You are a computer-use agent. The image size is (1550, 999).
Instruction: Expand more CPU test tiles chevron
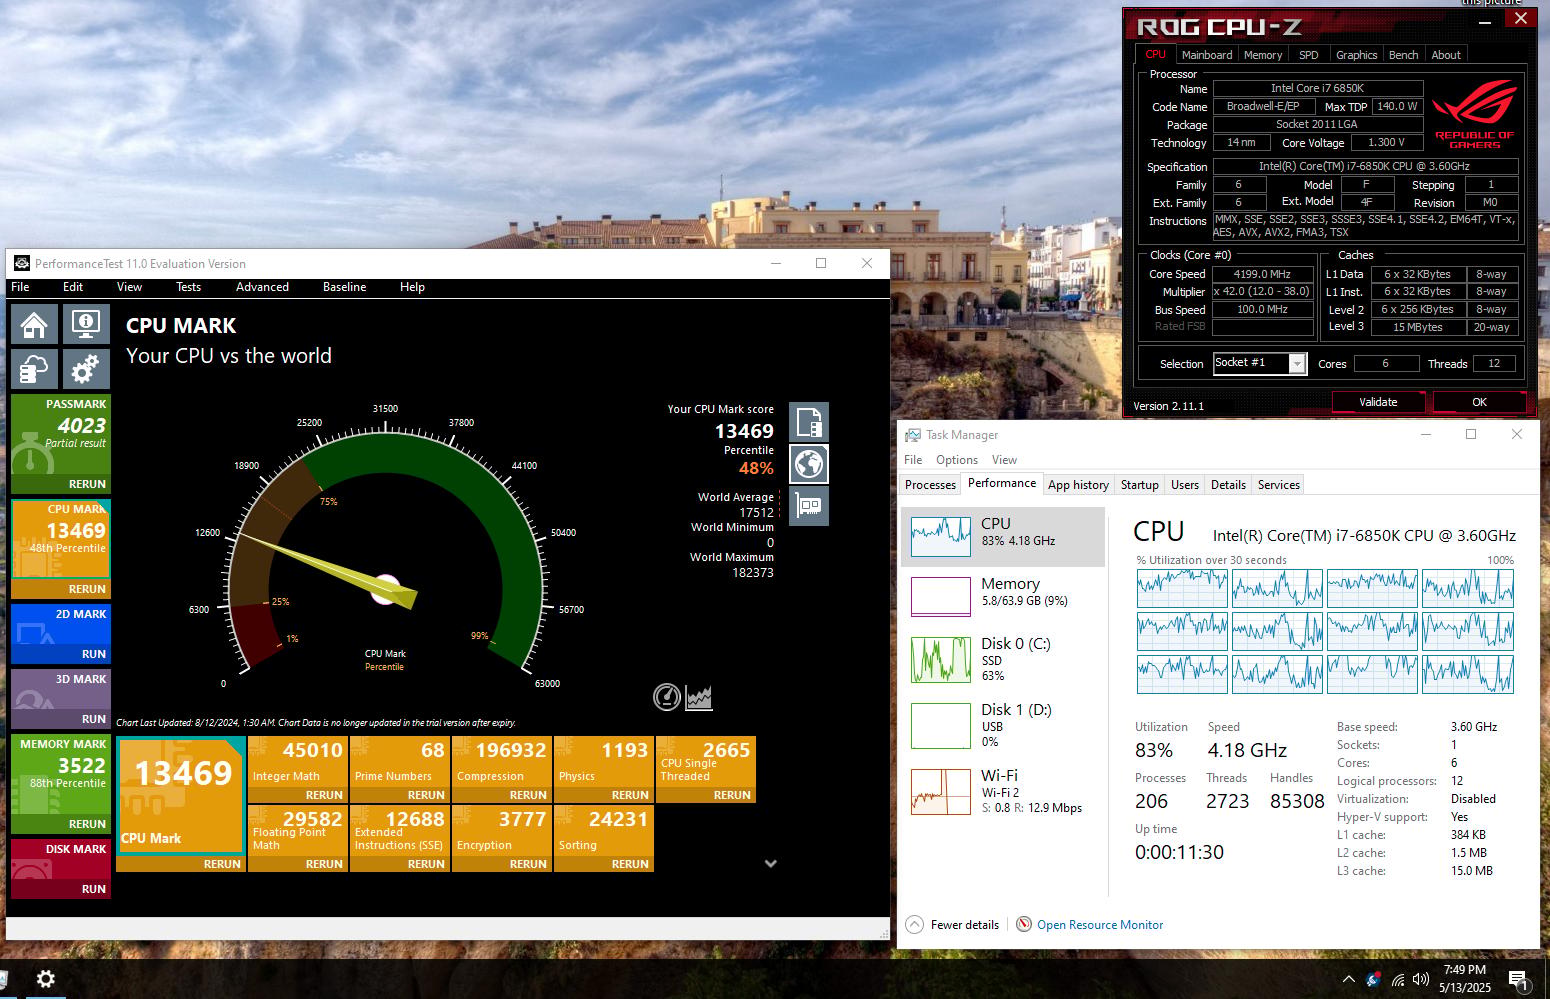pos(771,863)
